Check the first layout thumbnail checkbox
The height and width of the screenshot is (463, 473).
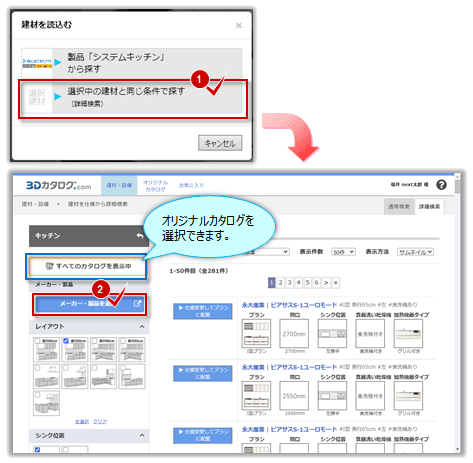click(x=37, y=341)
